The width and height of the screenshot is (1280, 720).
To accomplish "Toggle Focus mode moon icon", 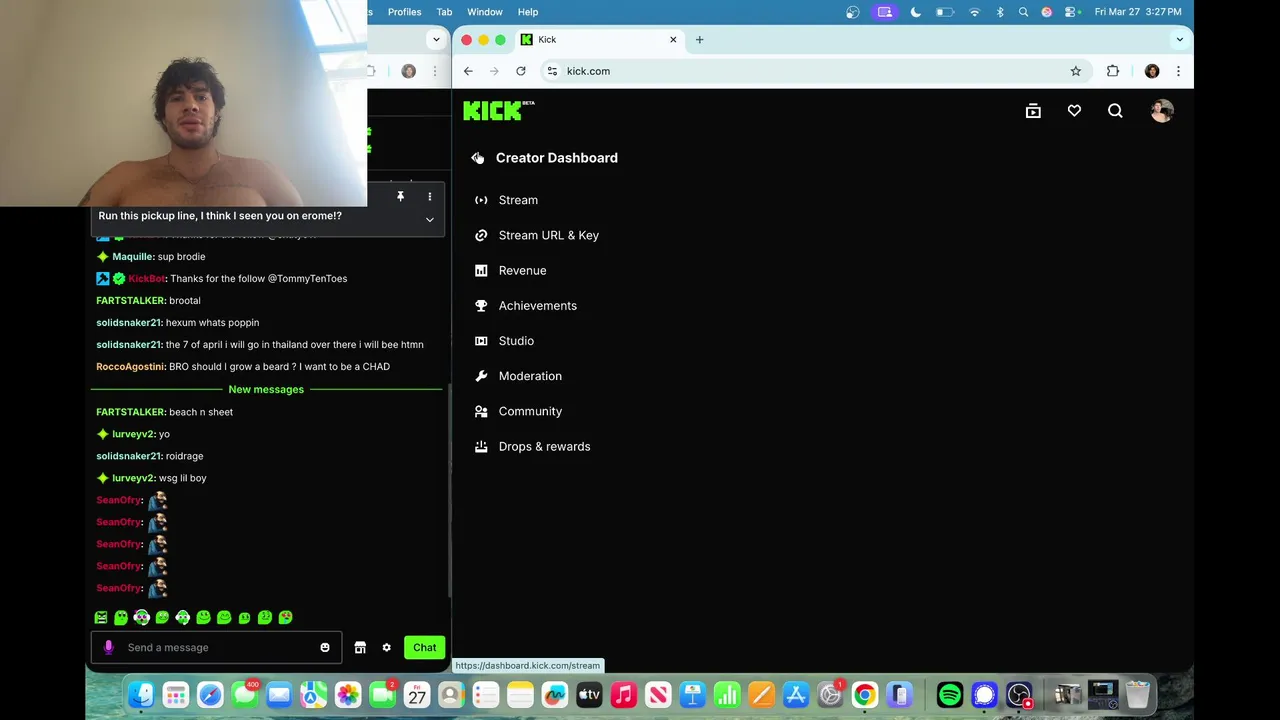I will (x=916, y=12).
